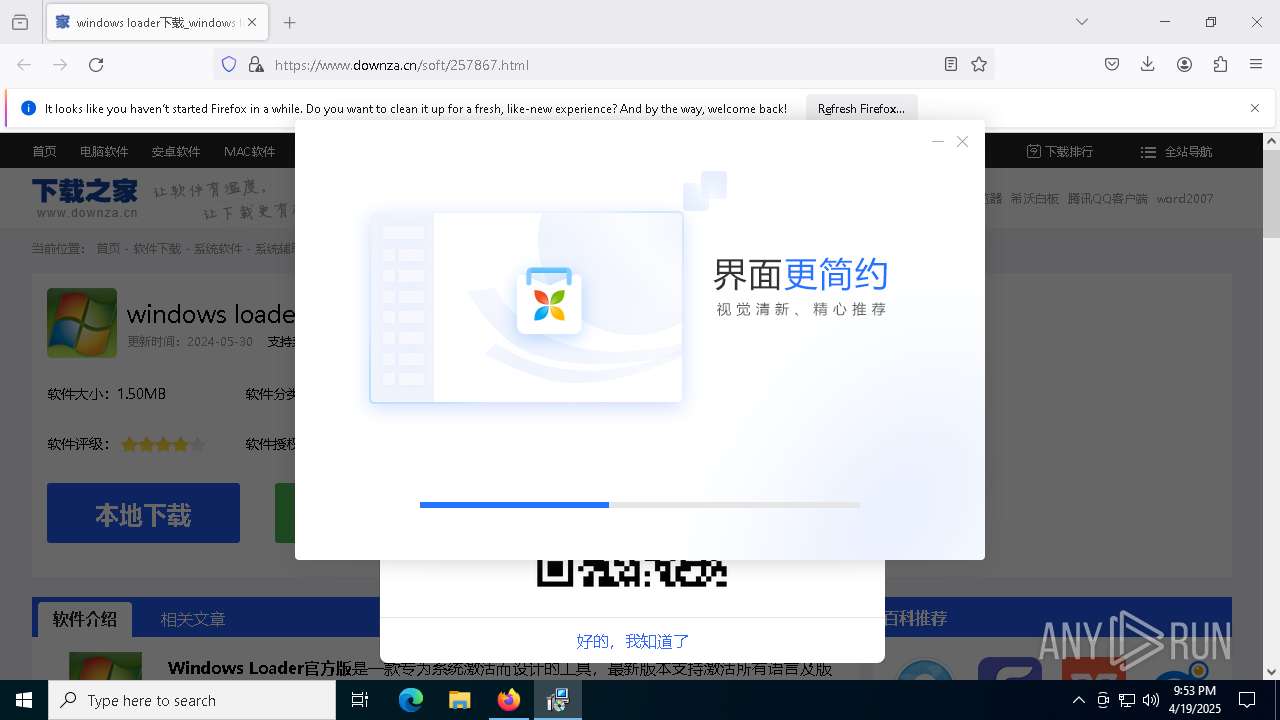The height and width of the screenshot is (720, 1280).
Task: Open the Firefox account icon
Action: (x=1184, y=64)
